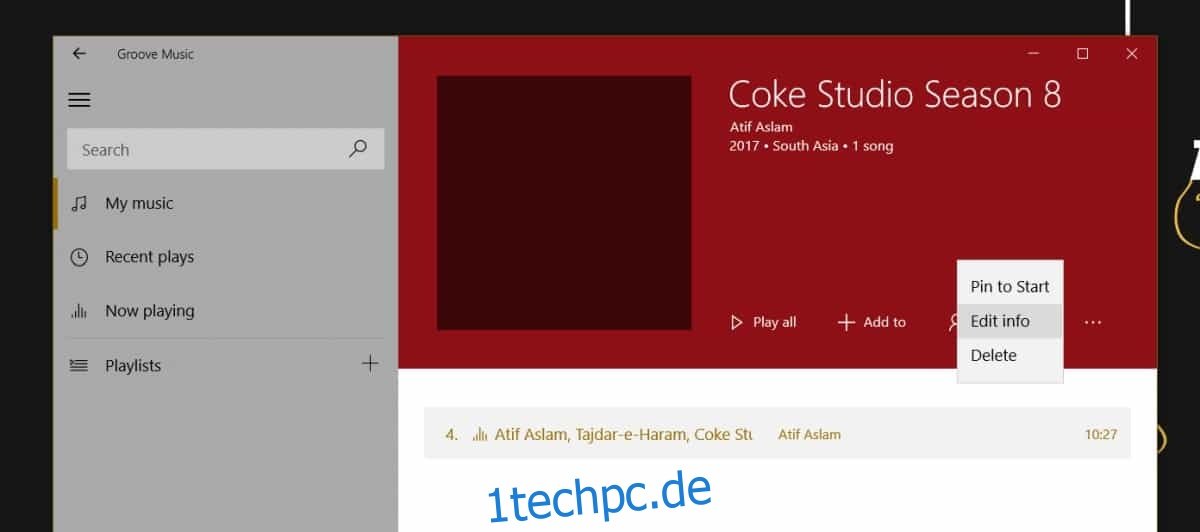The width and height of the screenshot is (1200, 532).
Task: Open the hamburger navigation menu
Action: (79, 100)
